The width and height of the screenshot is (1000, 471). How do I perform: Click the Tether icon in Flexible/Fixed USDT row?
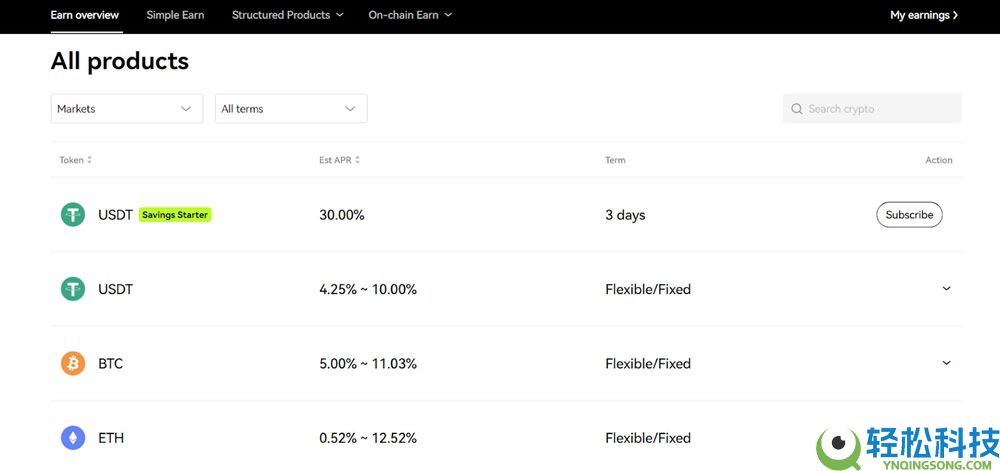[73, 289]
